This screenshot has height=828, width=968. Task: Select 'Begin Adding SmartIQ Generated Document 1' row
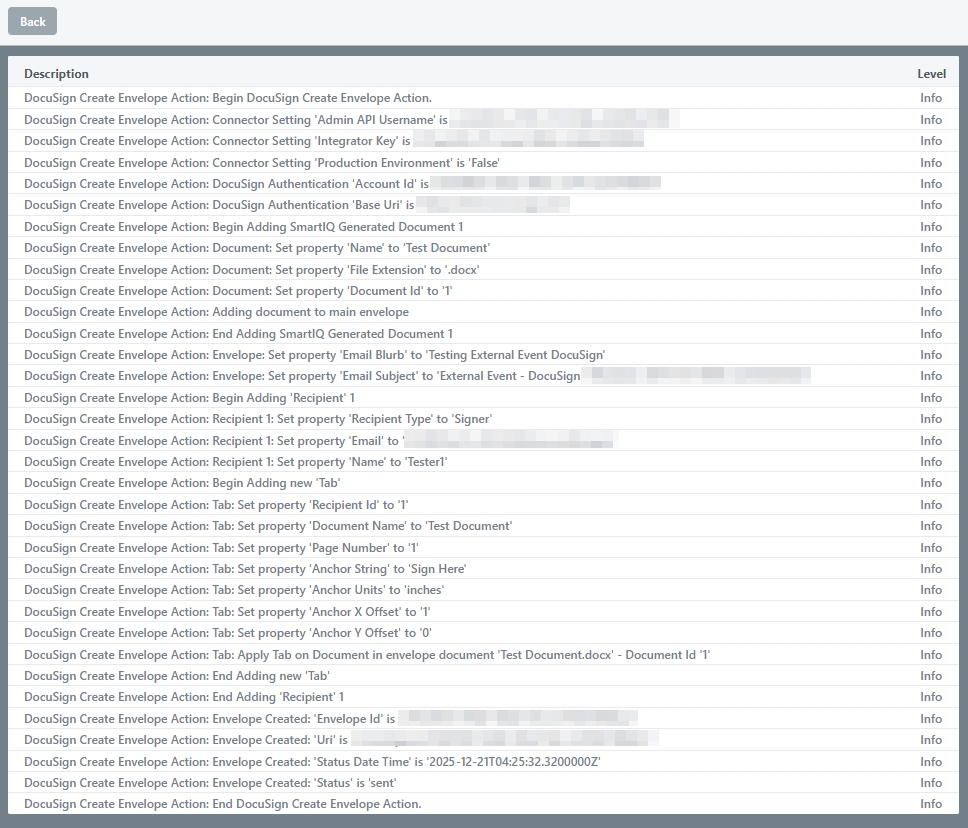click(483, 227)
